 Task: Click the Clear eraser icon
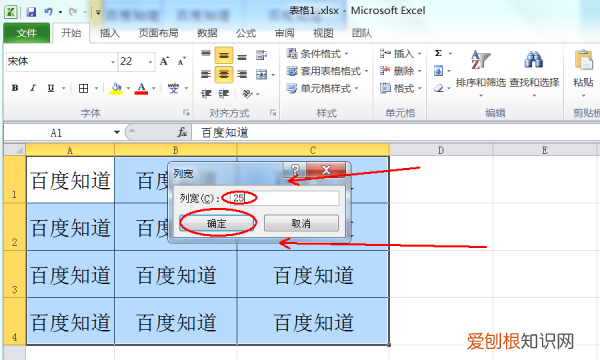click(x=439, y=88)
